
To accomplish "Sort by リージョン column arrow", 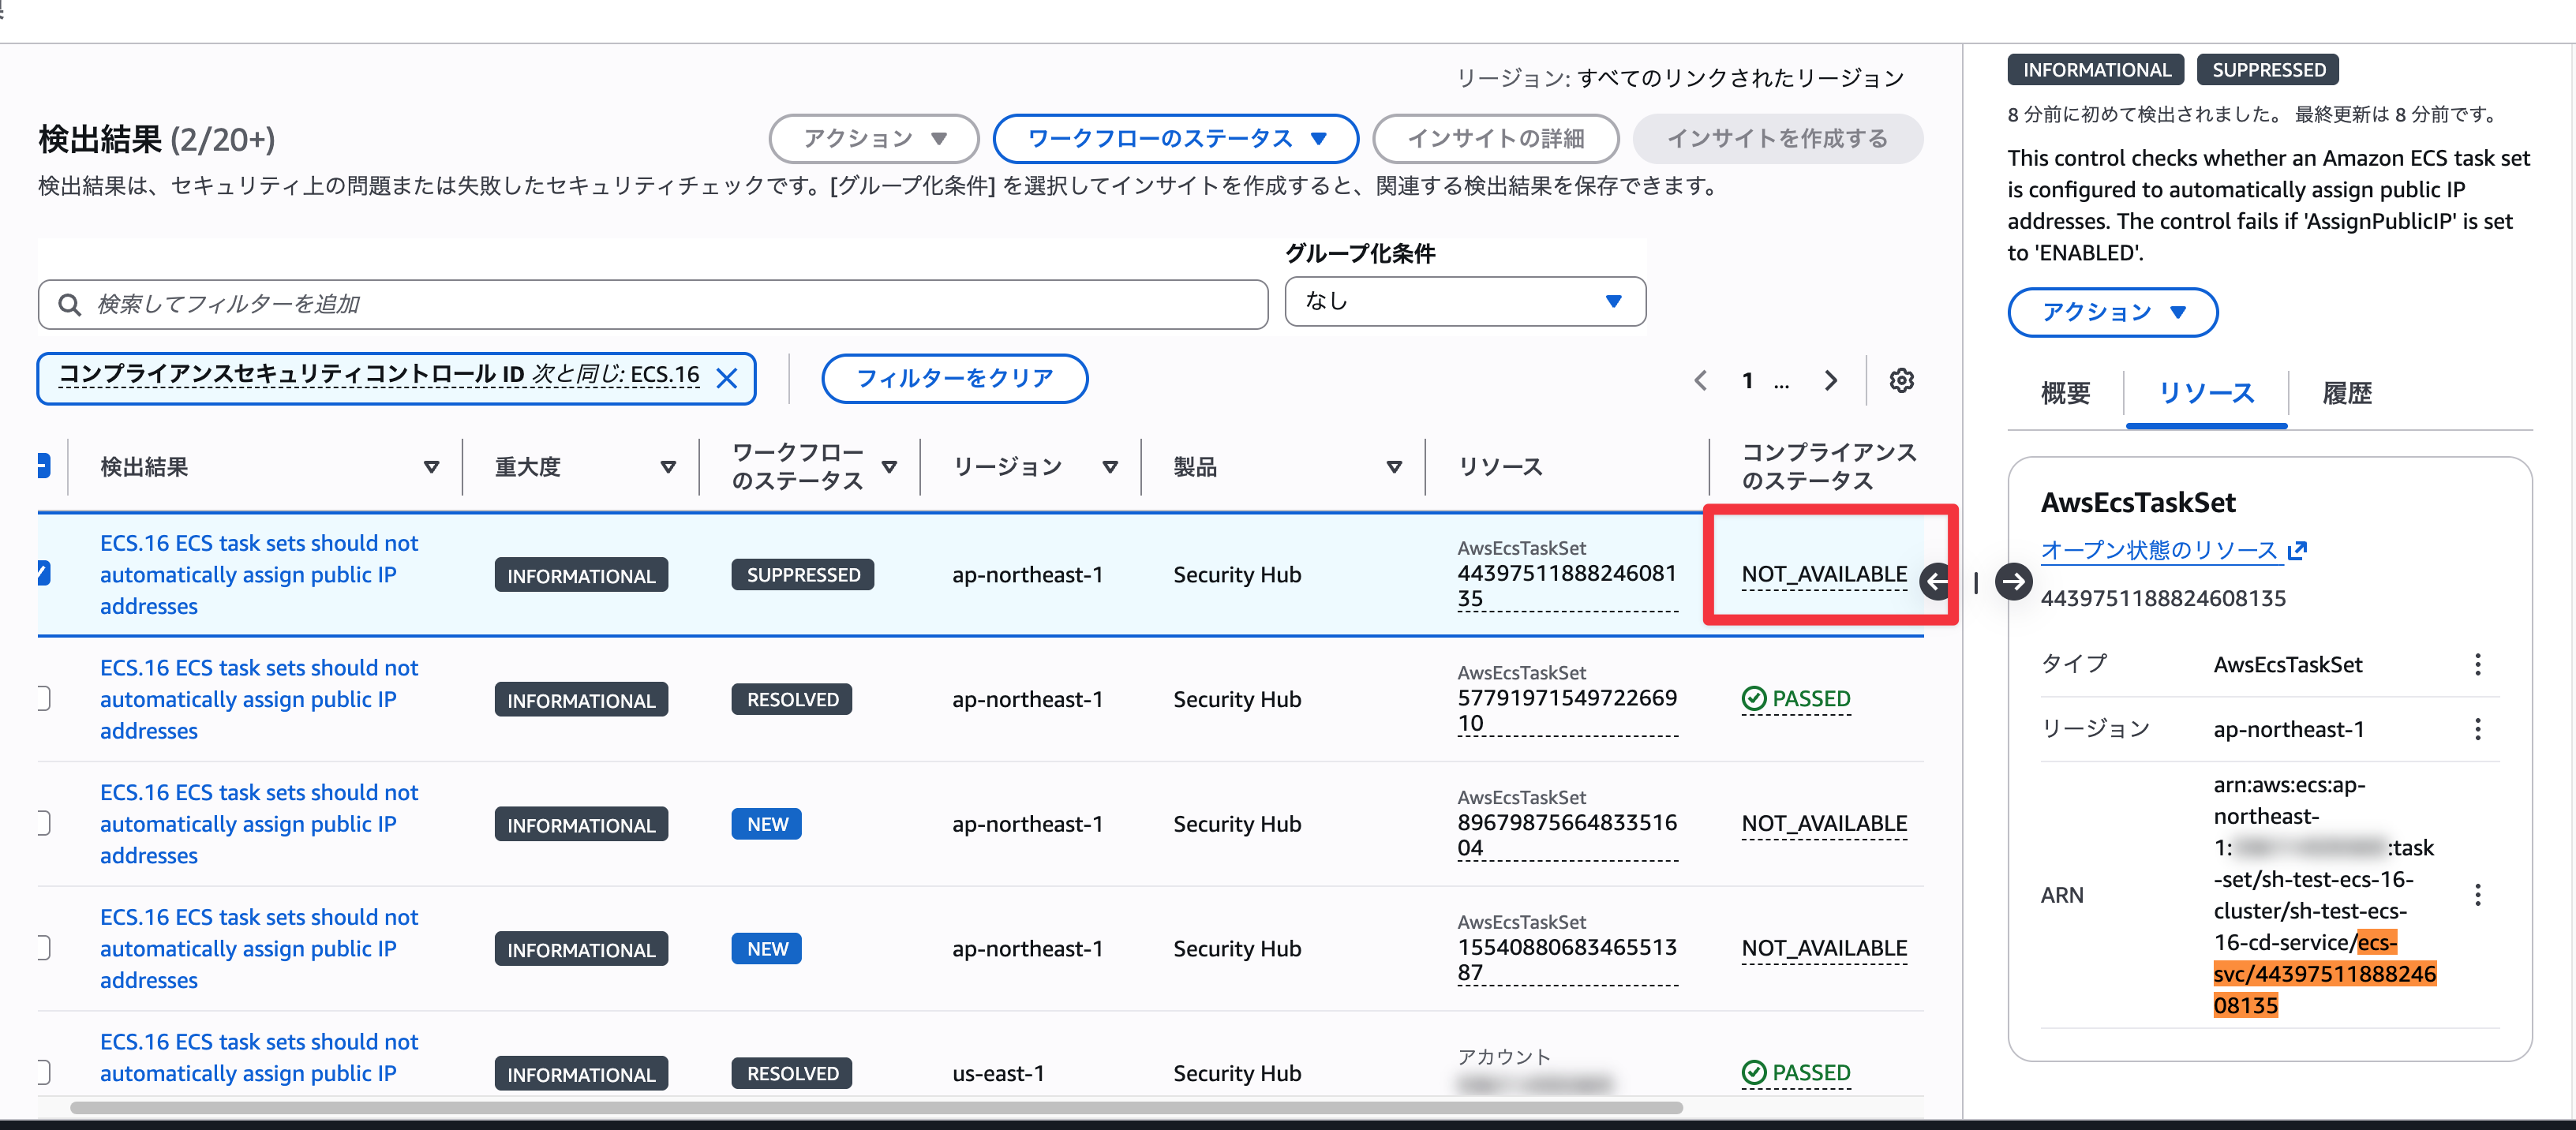I will tap(1110, 467).
